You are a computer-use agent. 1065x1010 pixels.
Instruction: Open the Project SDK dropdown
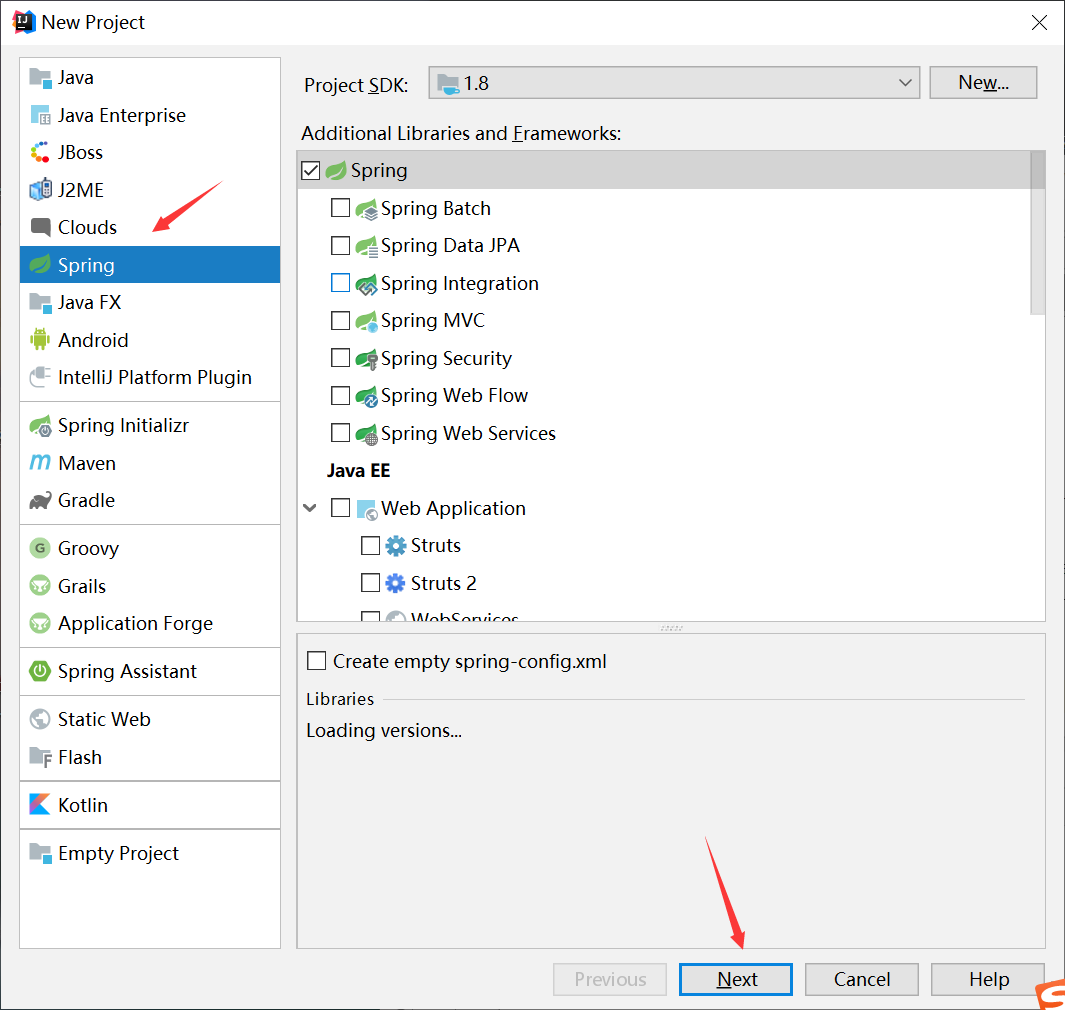click(x=674, y=83)
